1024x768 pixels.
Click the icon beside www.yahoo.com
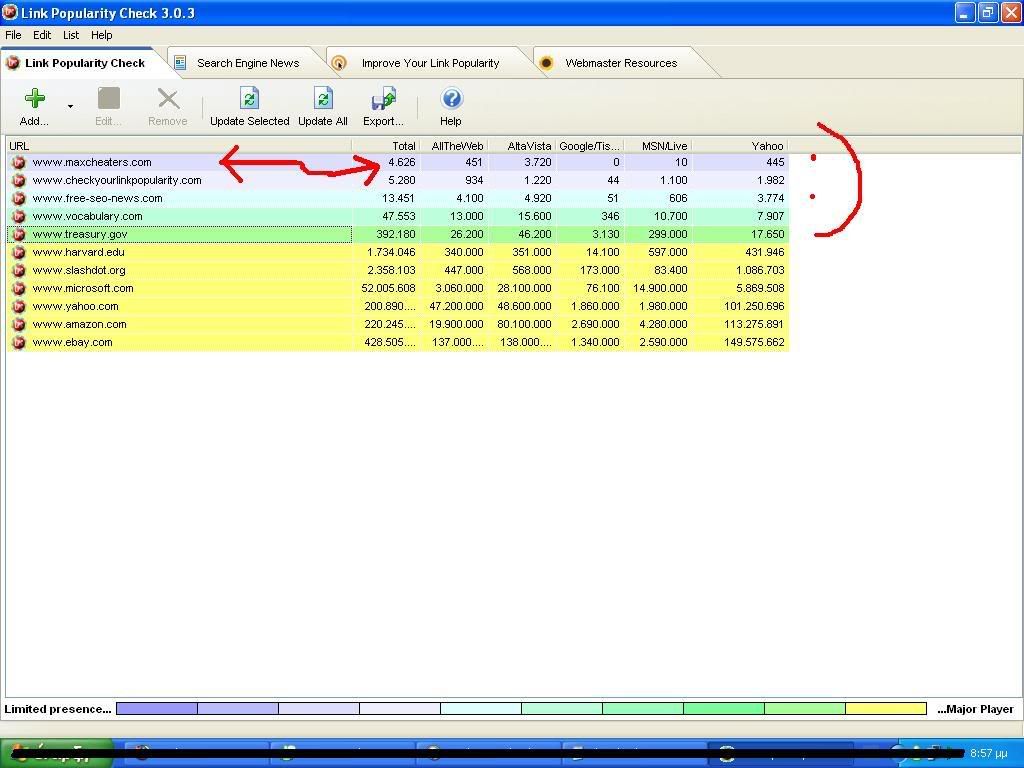tap(18, 306)
